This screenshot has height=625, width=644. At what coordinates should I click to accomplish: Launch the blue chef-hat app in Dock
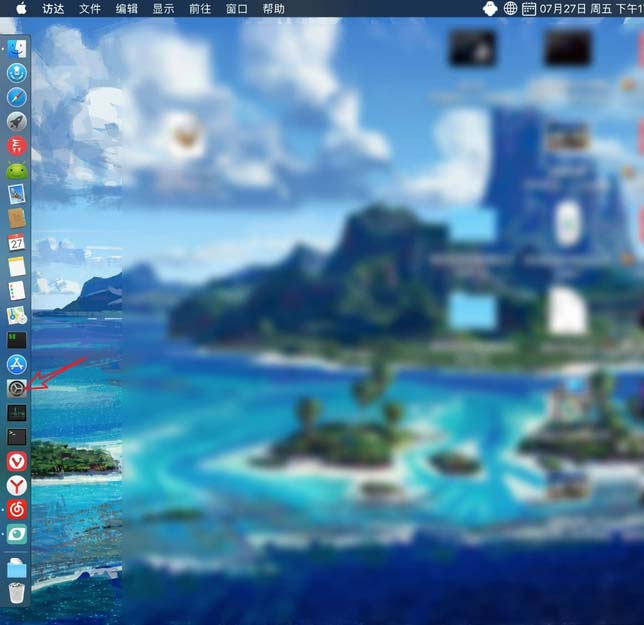click(x=17, y=73)
